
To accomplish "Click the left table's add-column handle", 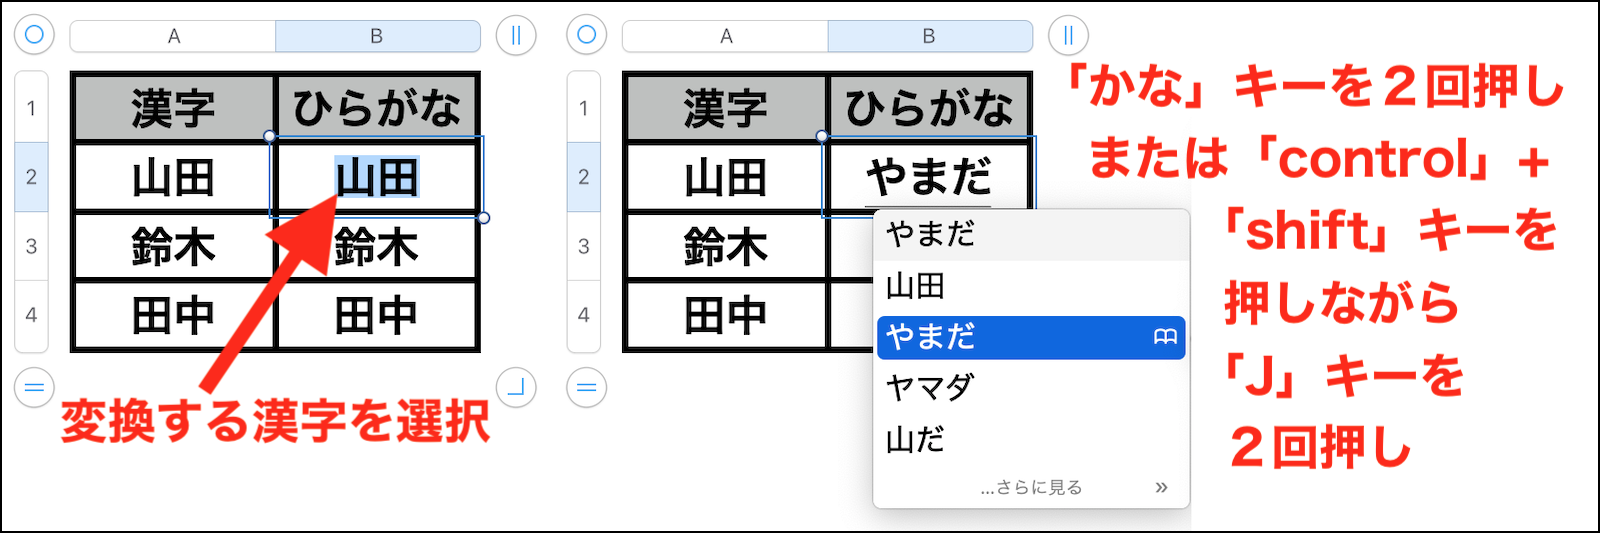I will [516, 35].
